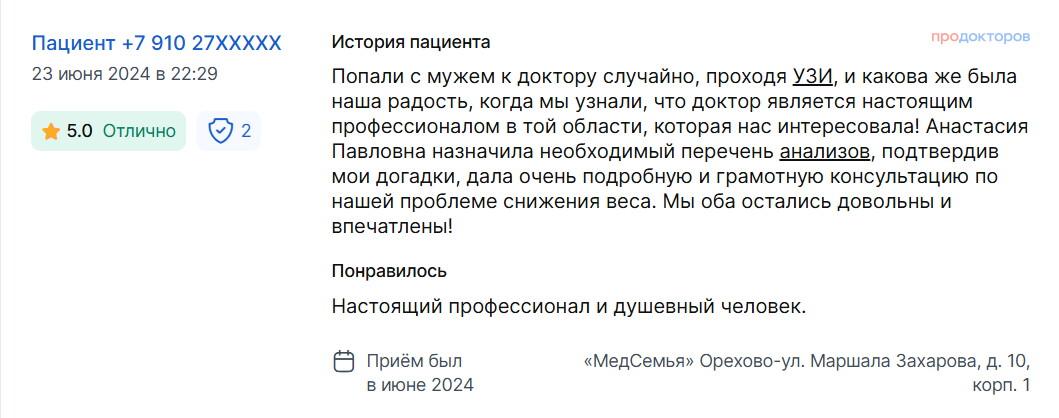Viewport: 1059px width, 418px height.
Task: Click the shield verification checkmark icon
Action: point(221,131)
